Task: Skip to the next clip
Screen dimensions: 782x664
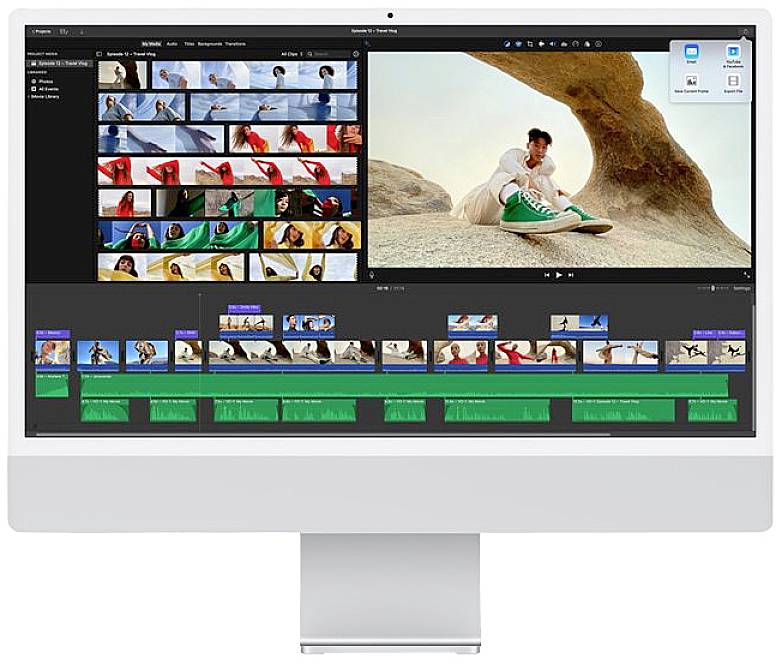Action: (x=571, y=275)
